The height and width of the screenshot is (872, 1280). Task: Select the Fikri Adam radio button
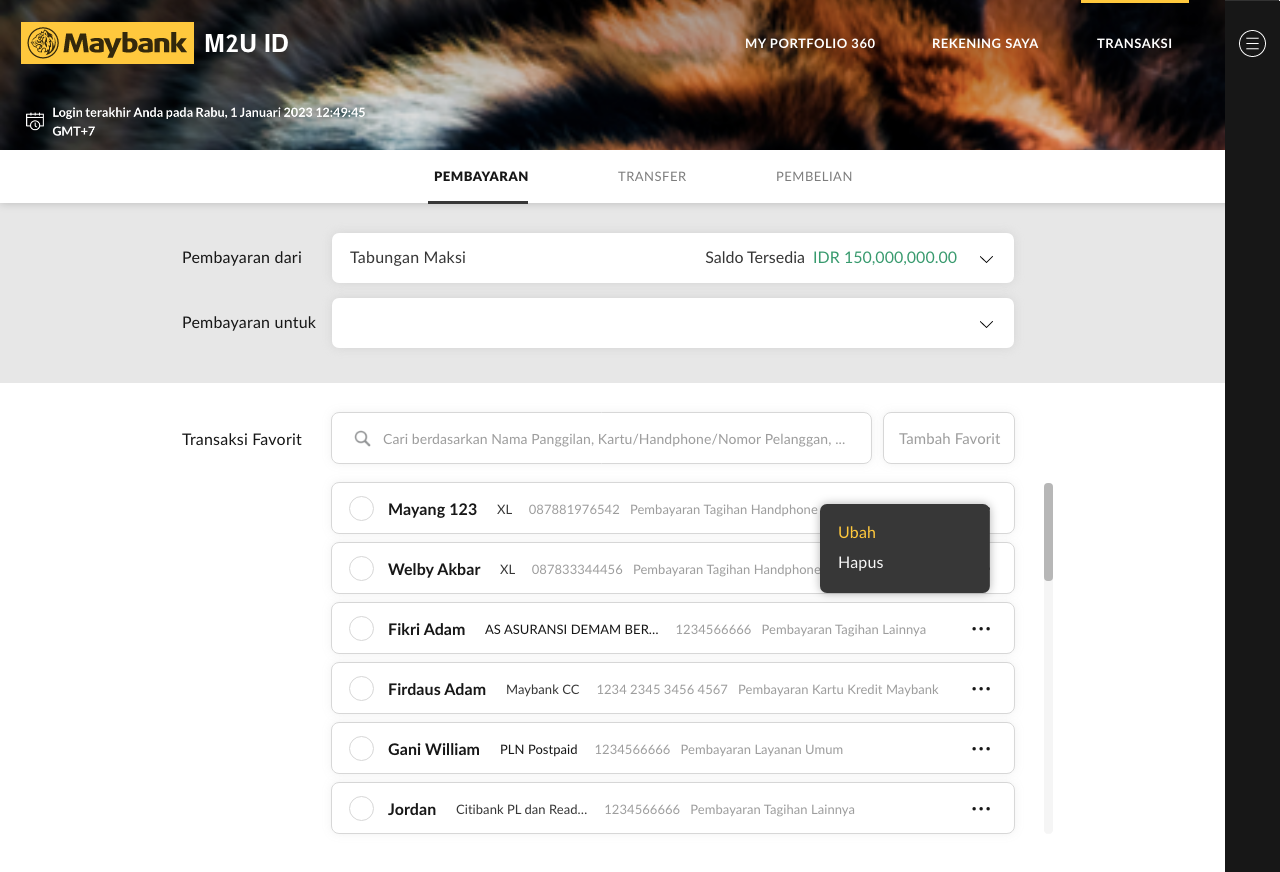(361, 629)
